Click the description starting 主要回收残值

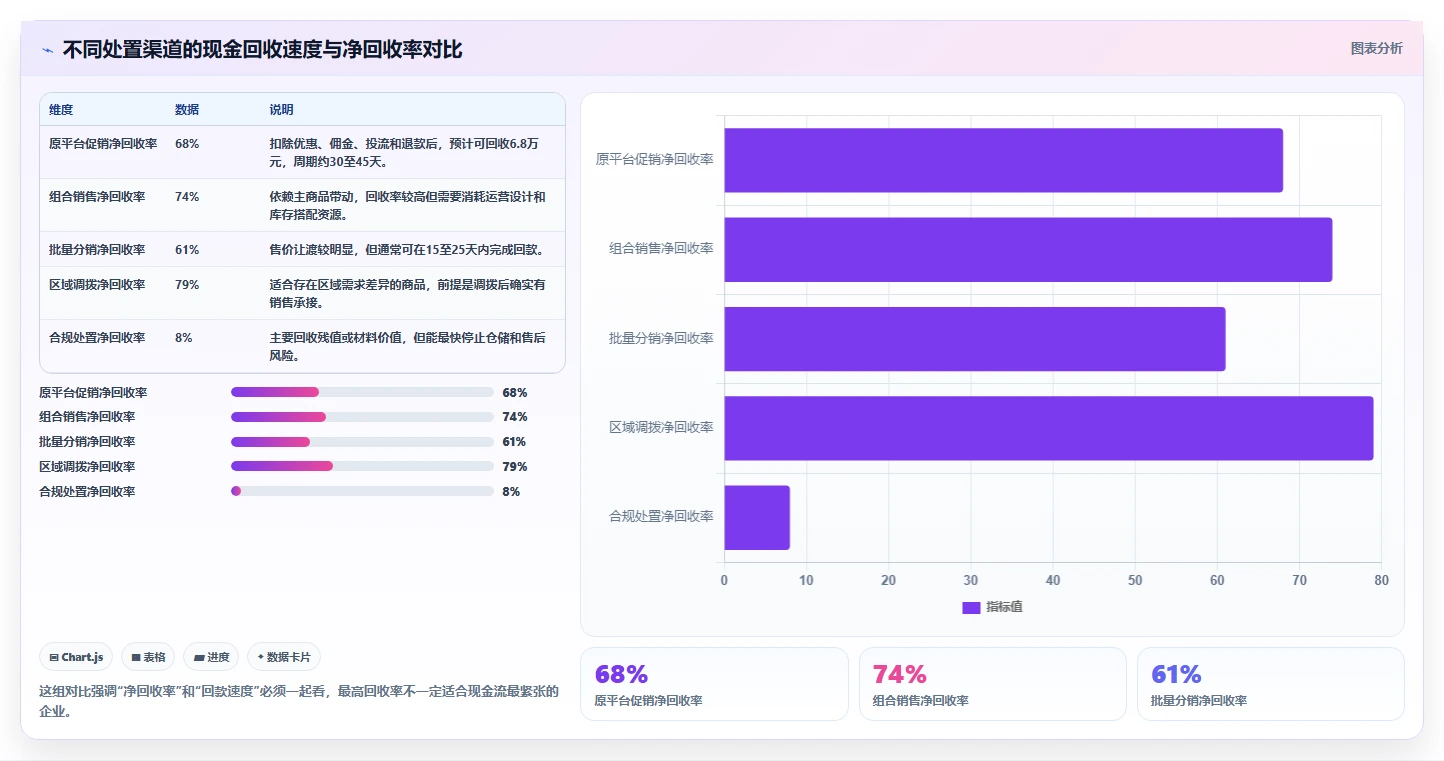point(407,347)
